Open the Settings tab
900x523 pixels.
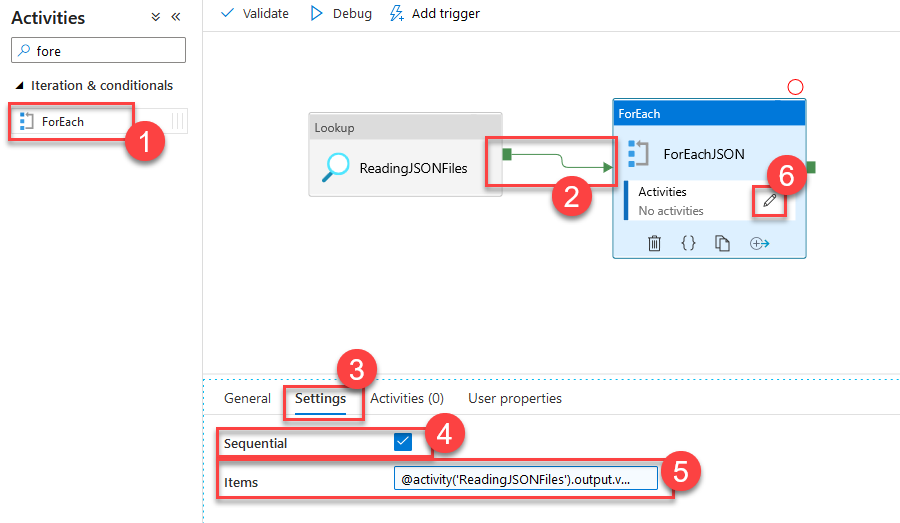pos(320,398)
